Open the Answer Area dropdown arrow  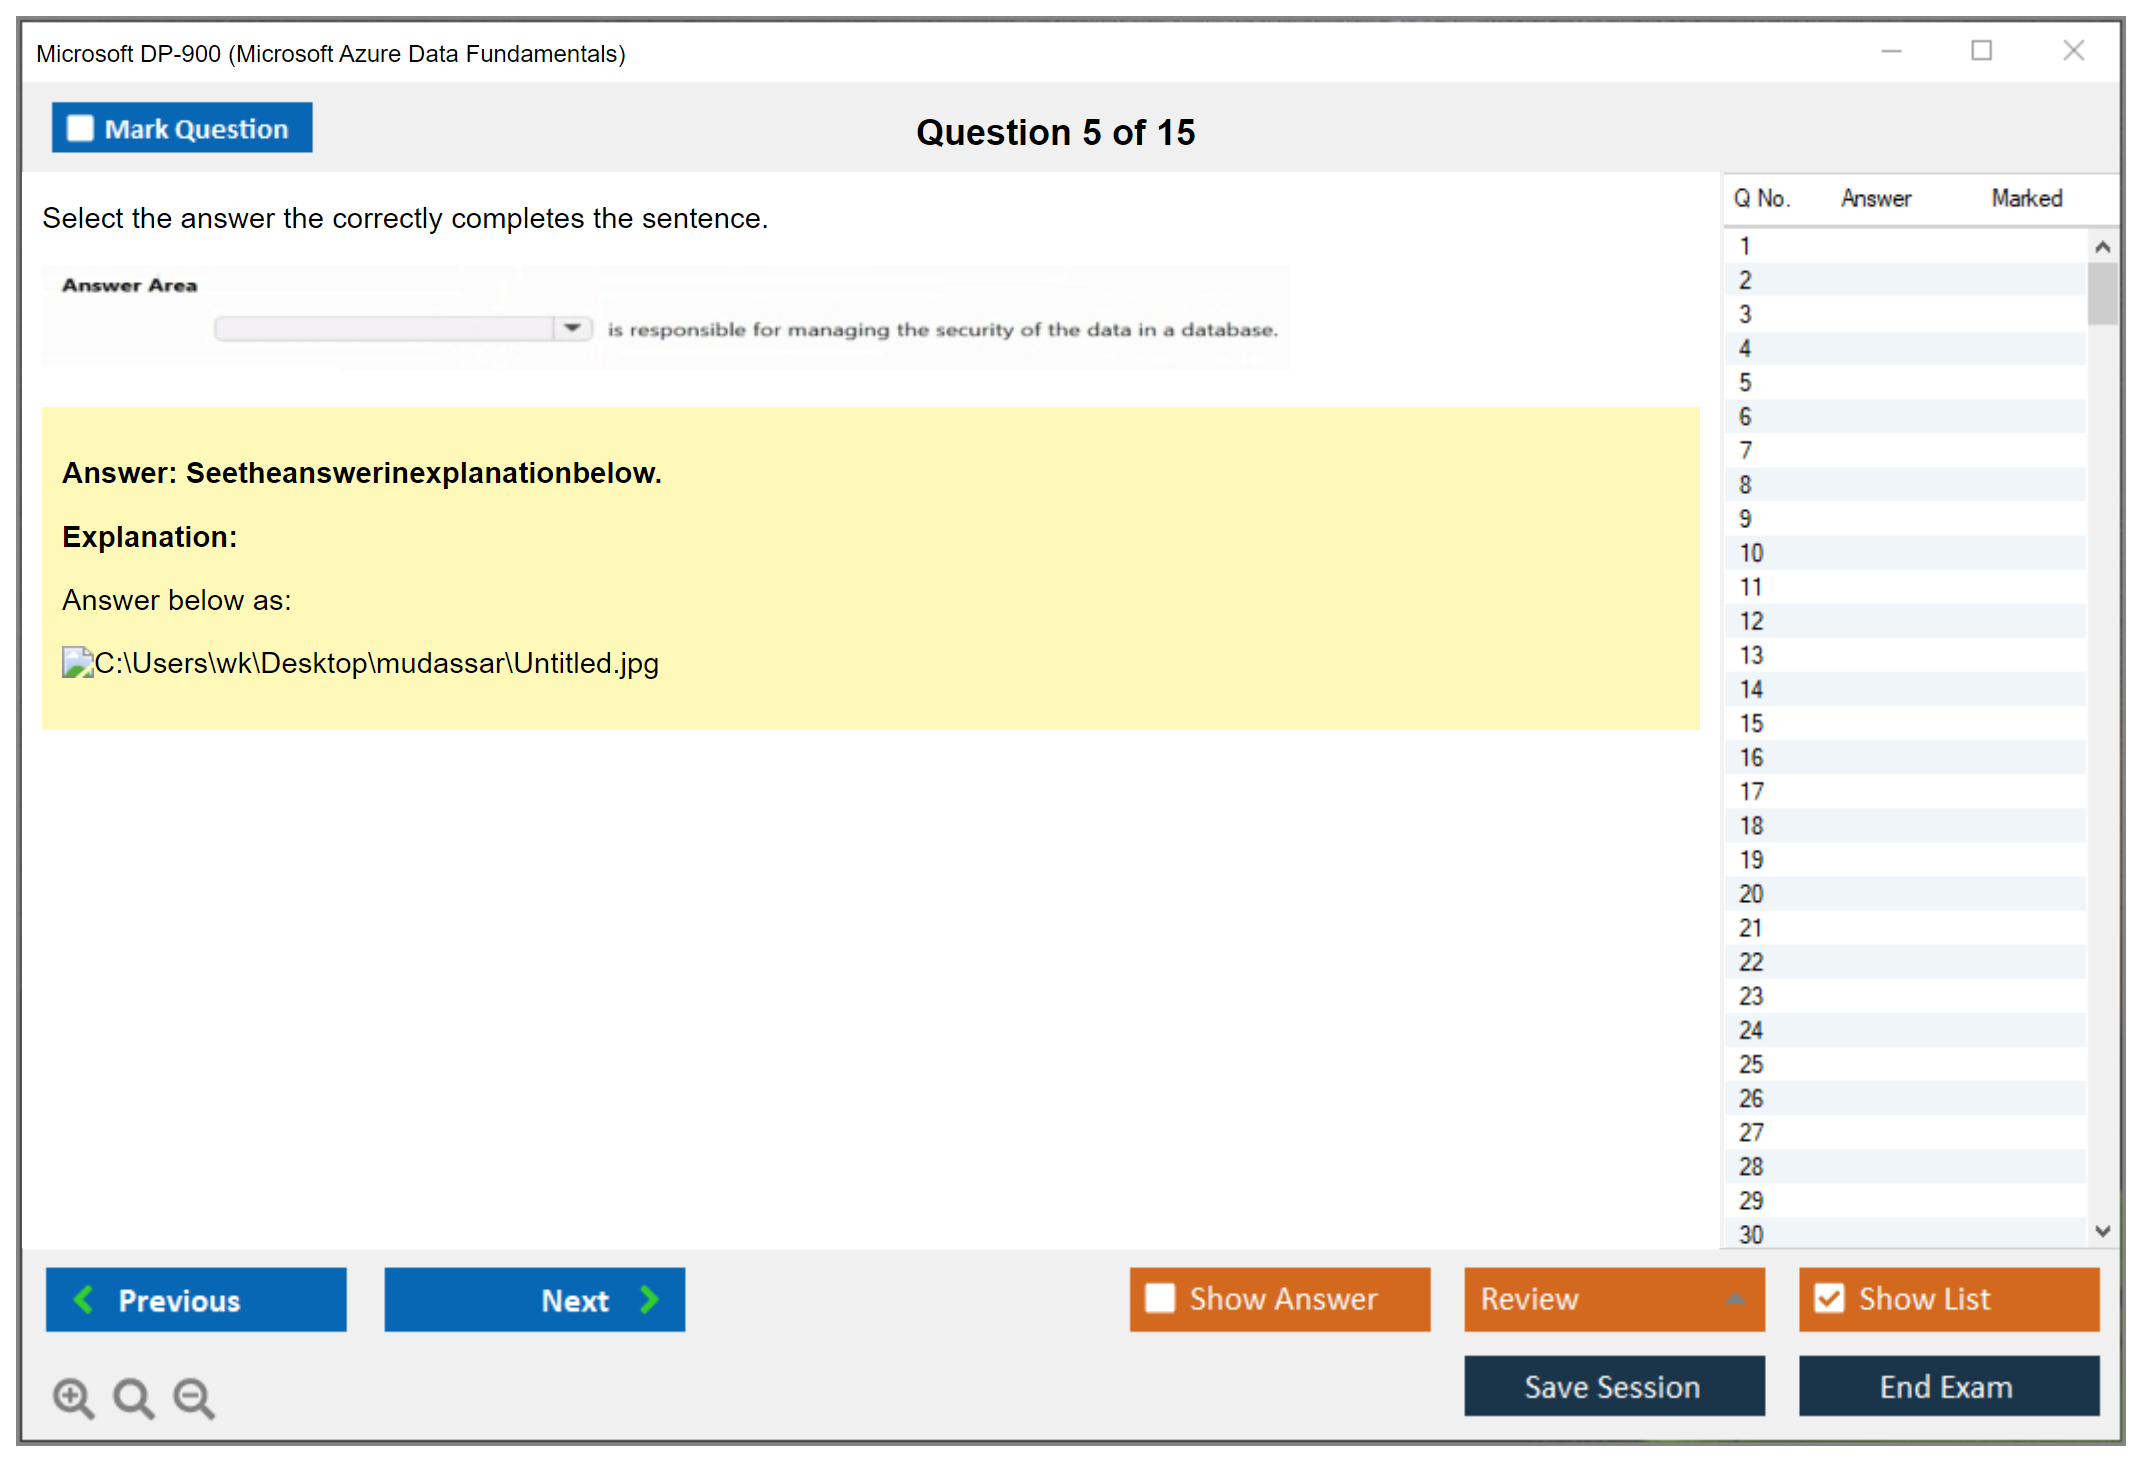(x=573, y=328)
